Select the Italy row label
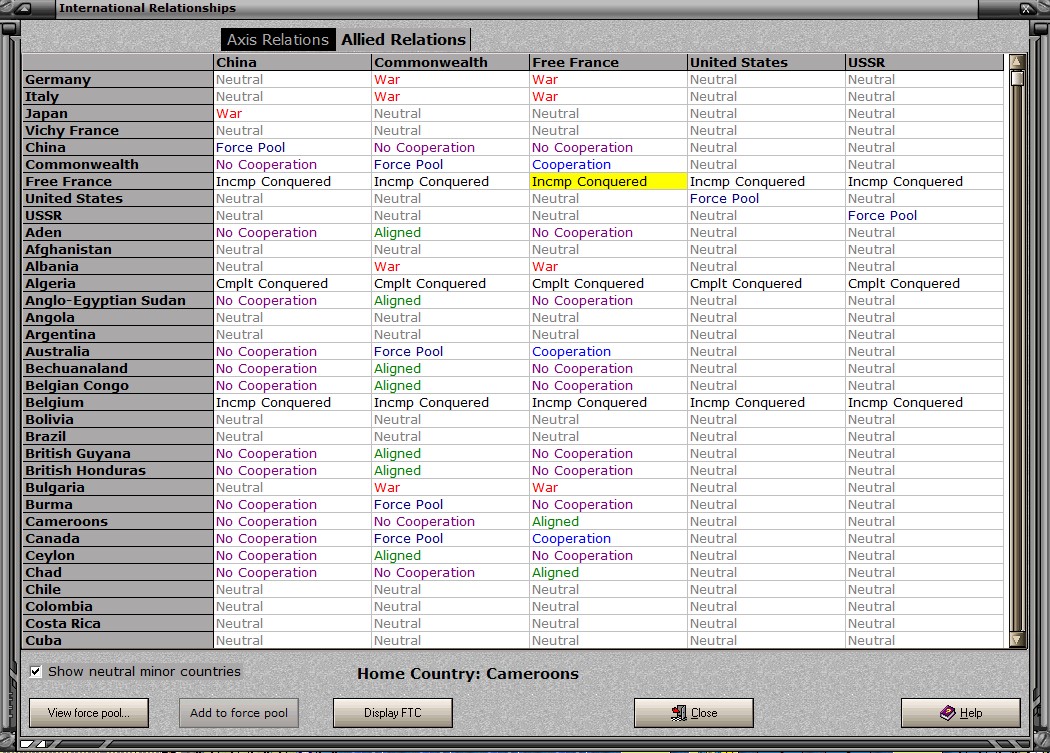The width and height of the screenshot is (1050, 753). tap(118, 96)
